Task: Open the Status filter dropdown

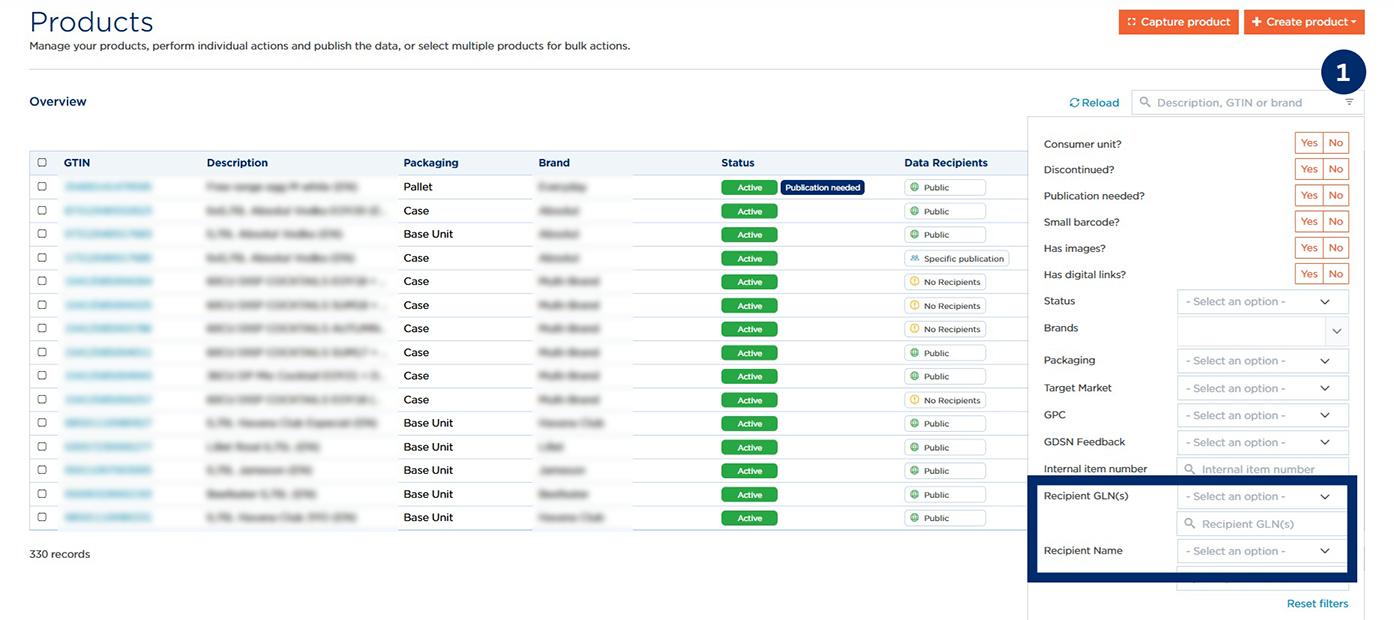Action: [x=1262, y=301]
